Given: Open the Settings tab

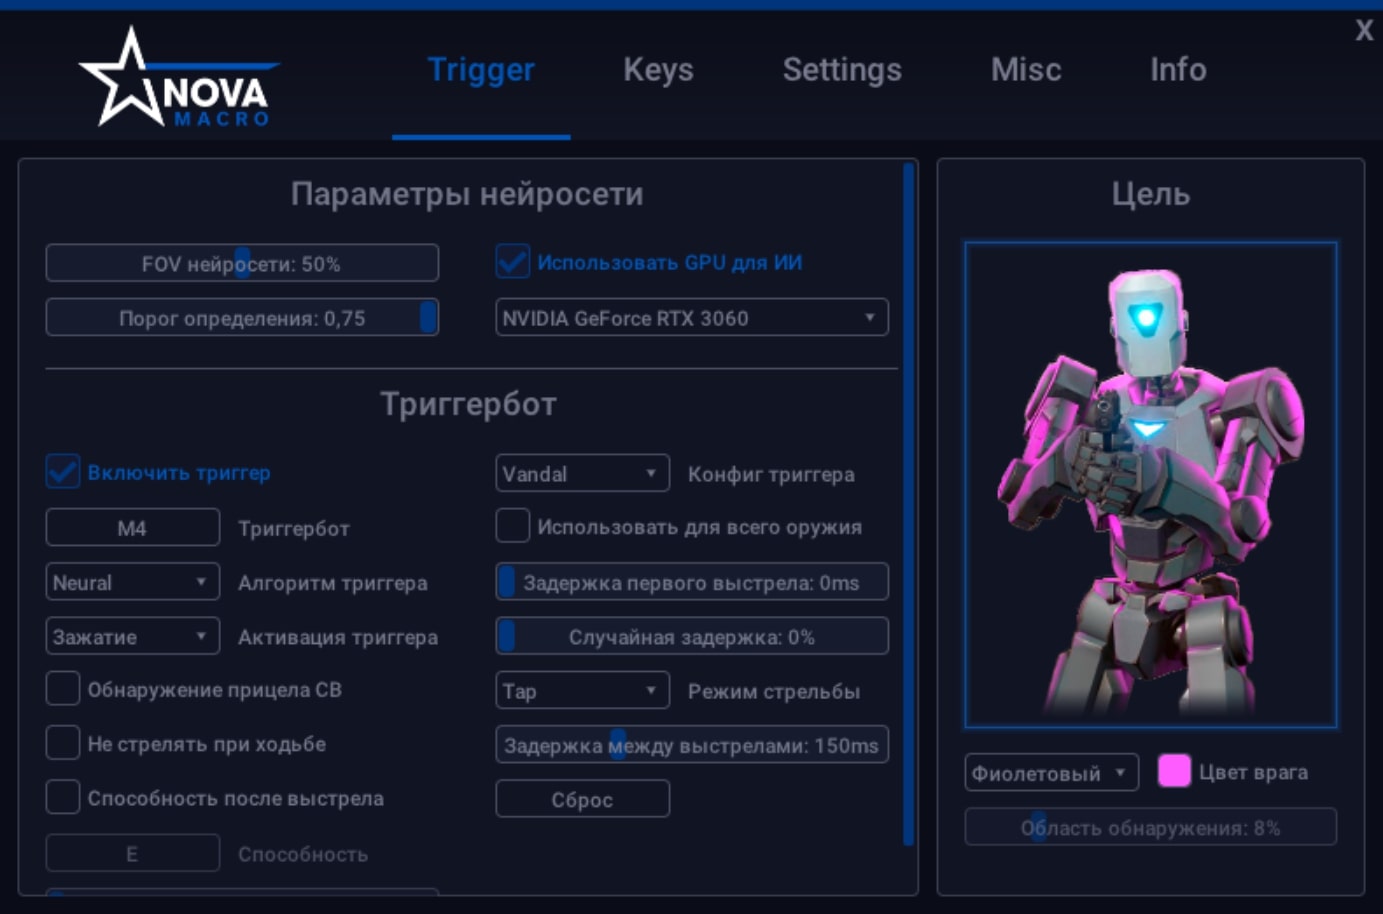Looking at the screenshot, I should [x=841, y=70].
